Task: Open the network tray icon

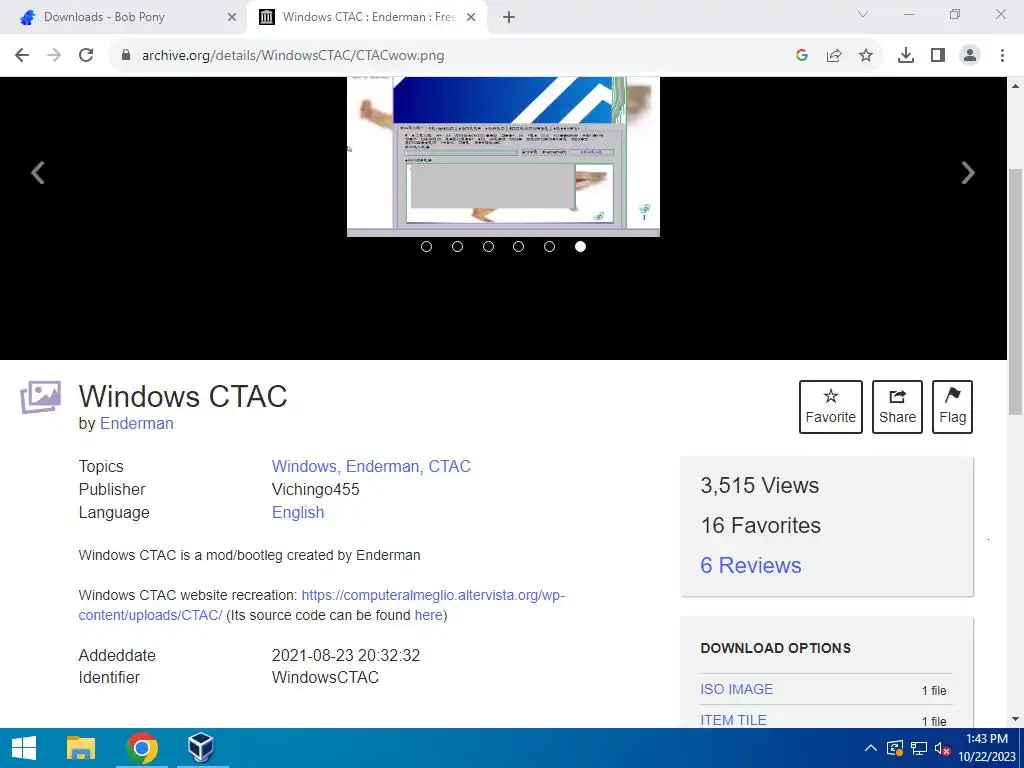Action: tap(919, 748)
